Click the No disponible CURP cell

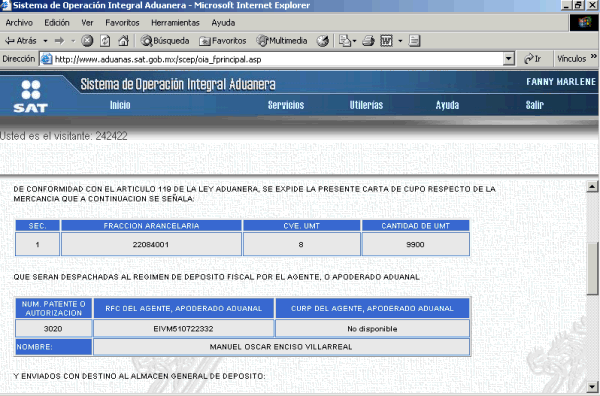pyautogui.click(x=372, y=329)
